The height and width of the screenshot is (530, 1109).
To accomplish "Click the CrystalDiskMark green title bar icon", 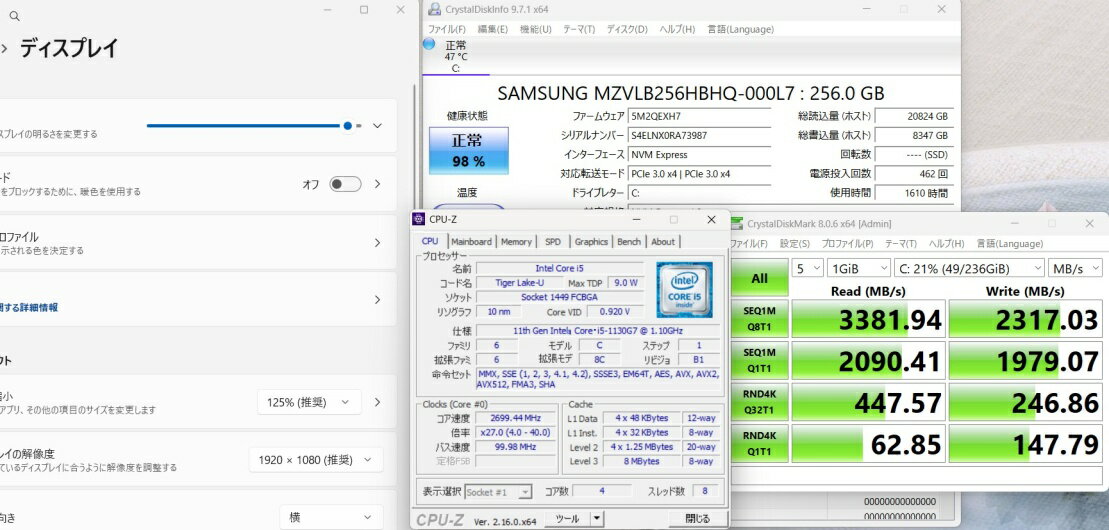I will click(737, 223).
